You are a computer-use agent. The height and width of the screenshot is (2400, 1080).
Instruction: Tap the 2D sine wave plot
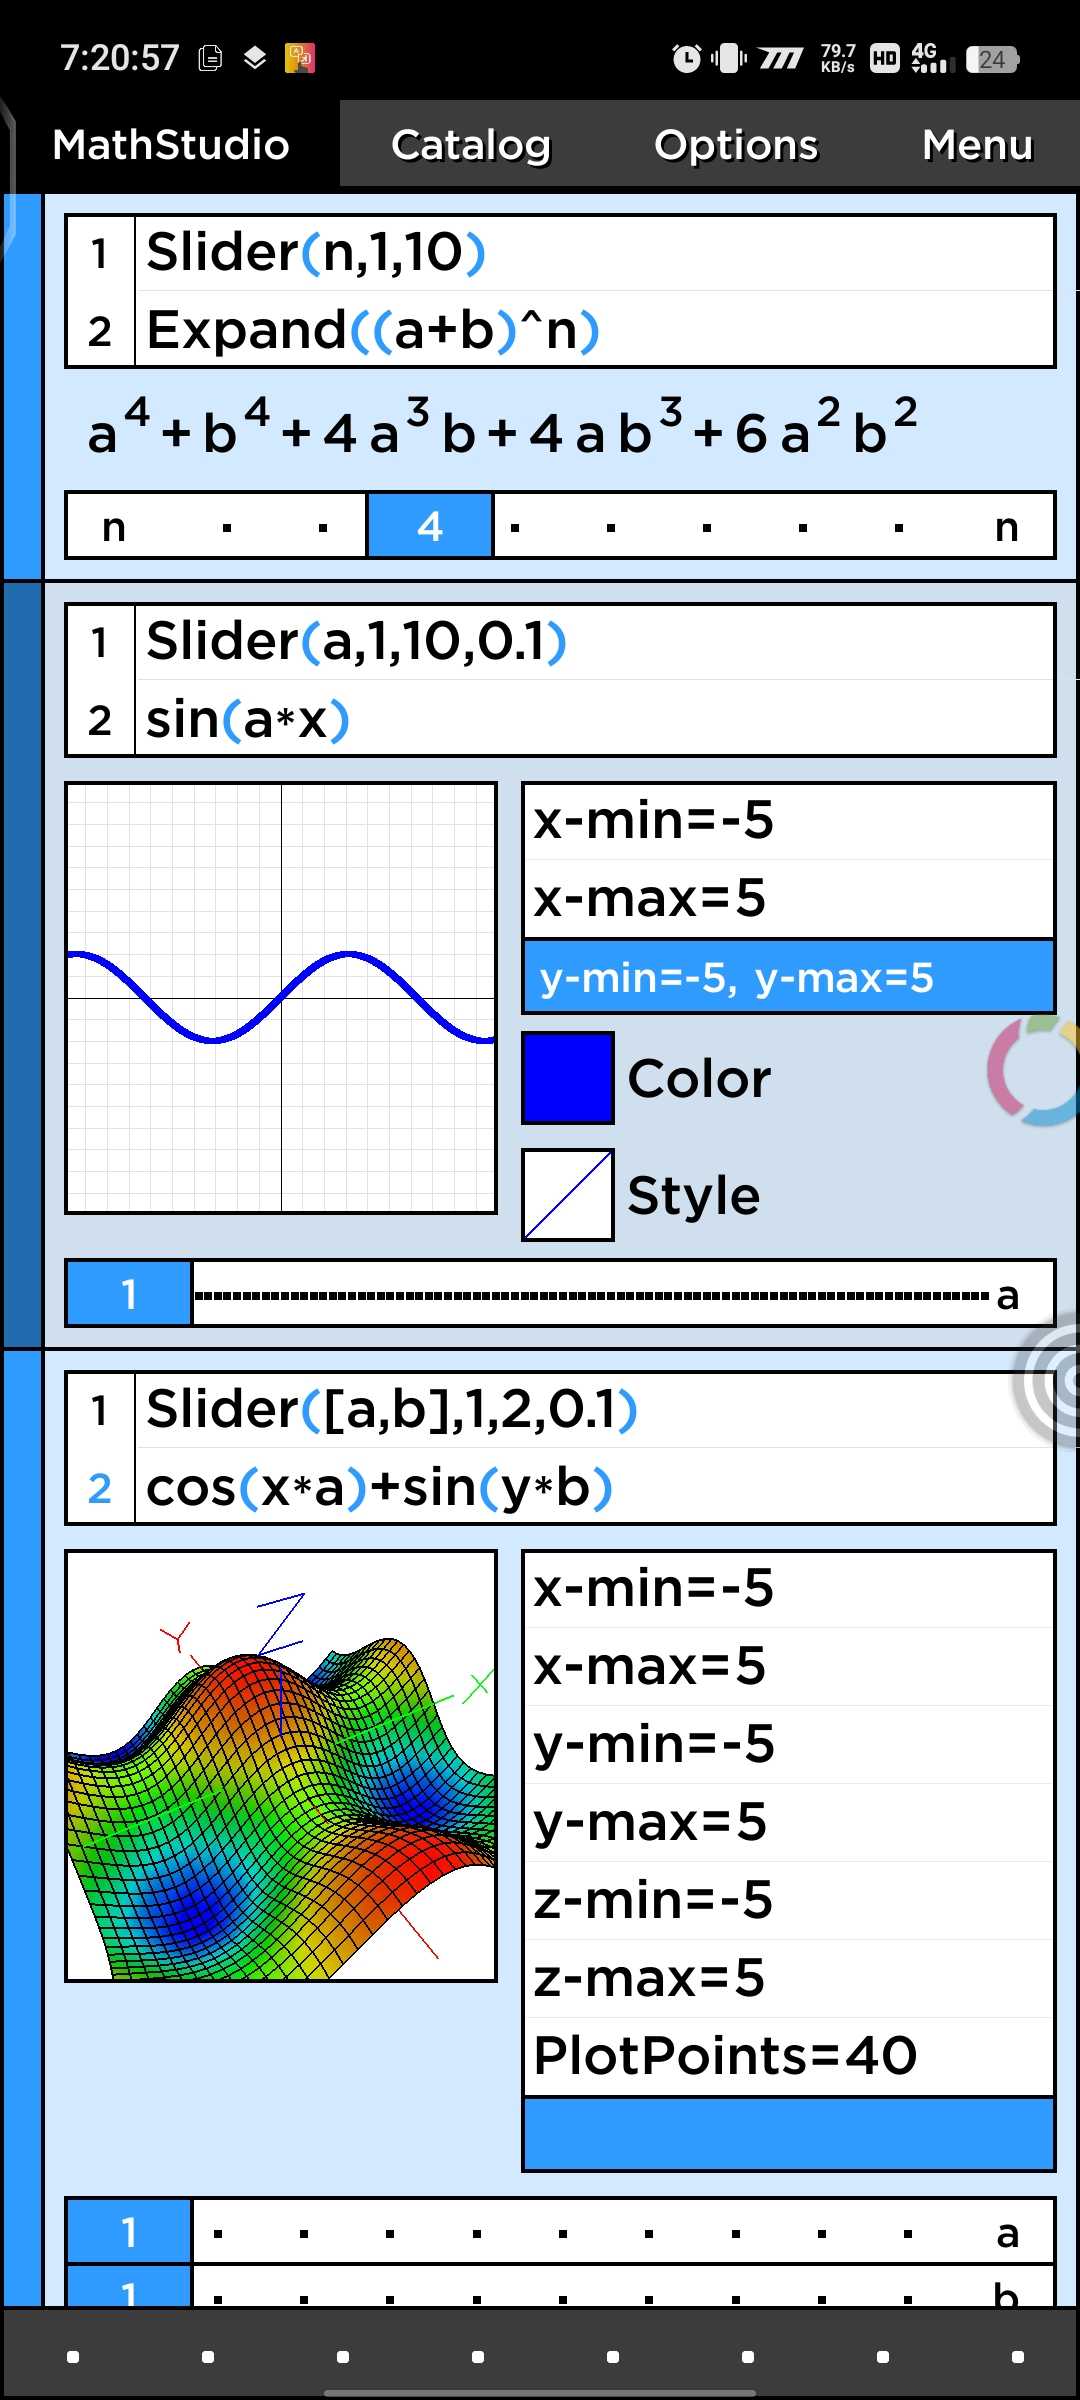click(281, 998)
